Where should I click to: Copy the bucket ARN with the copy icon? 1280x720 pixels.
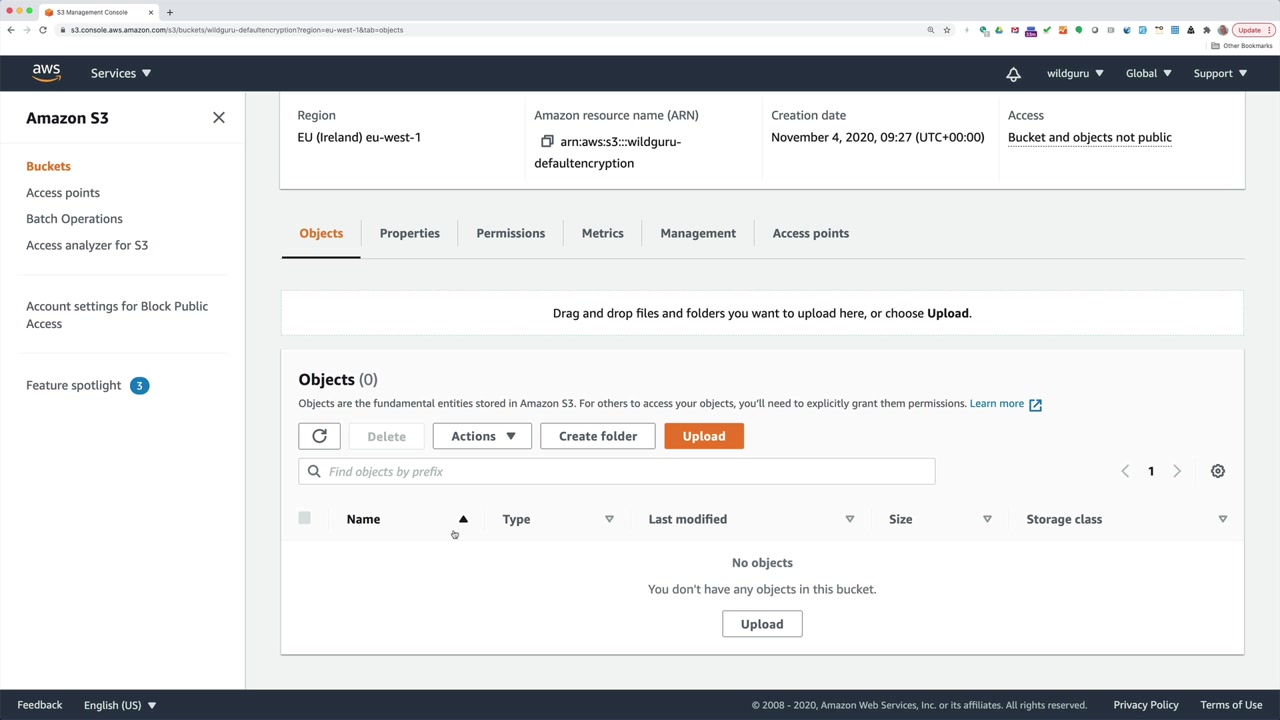547,142
